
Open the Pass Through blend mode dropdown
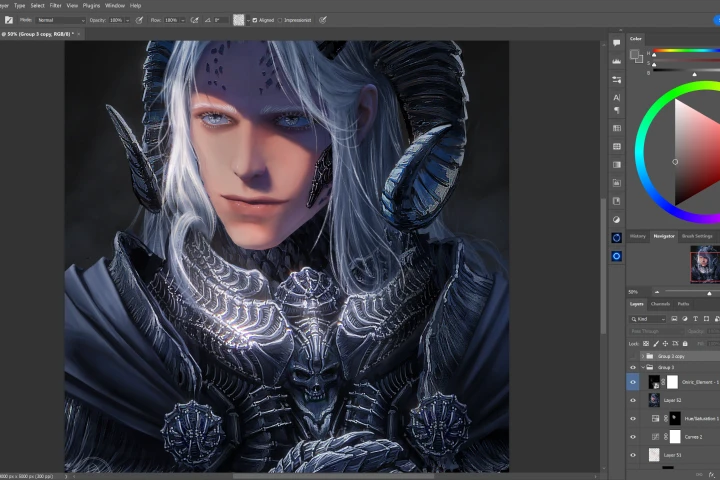656,331
